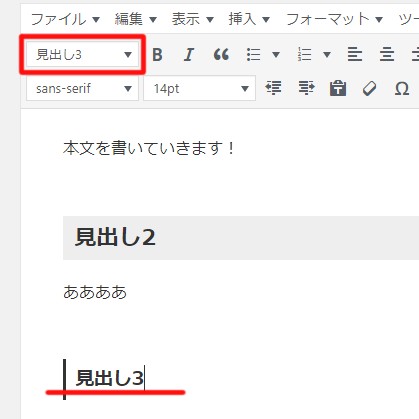
Task: Clear formatting with eraser icon
Action: [x=369, y=88]
